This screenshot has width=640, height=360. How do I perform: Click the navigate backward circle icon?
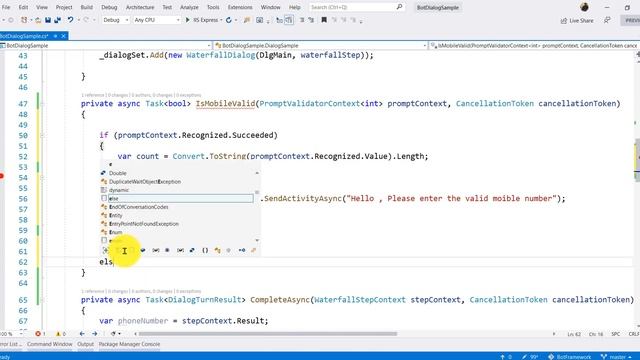(11, 20)
